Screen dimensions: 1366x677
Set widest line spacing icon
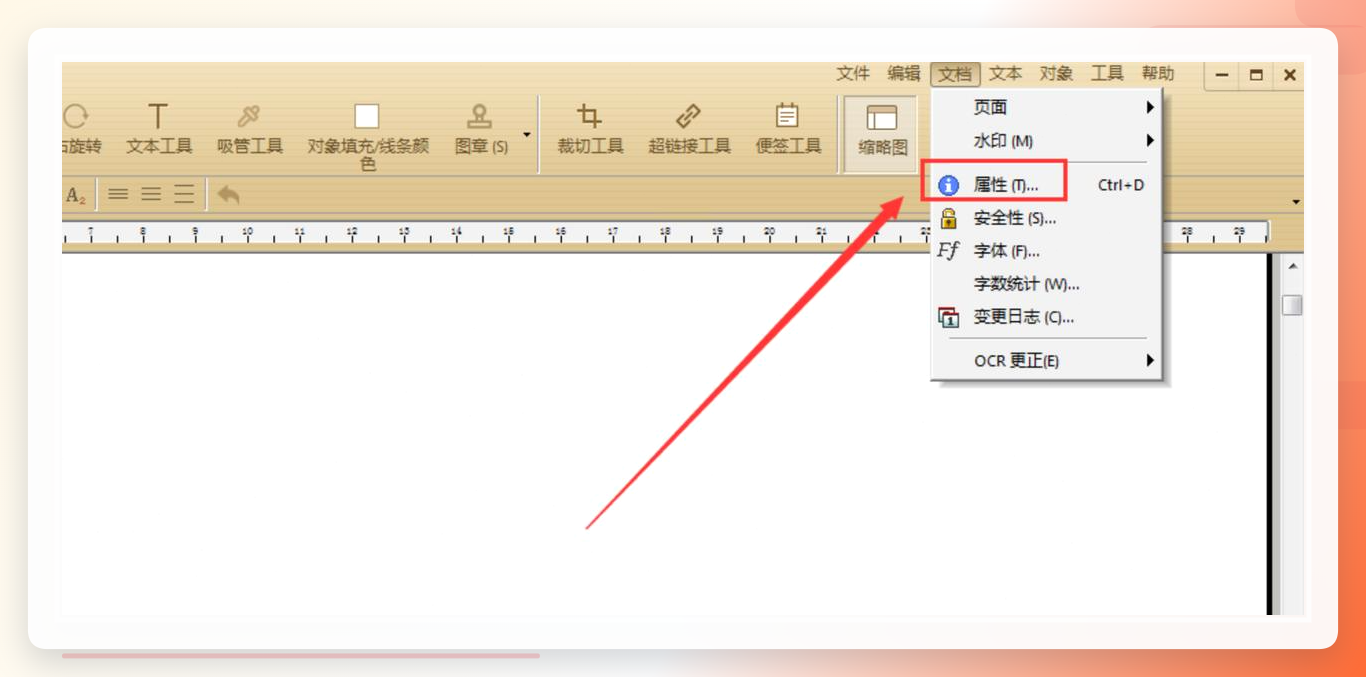click(184, 195)
